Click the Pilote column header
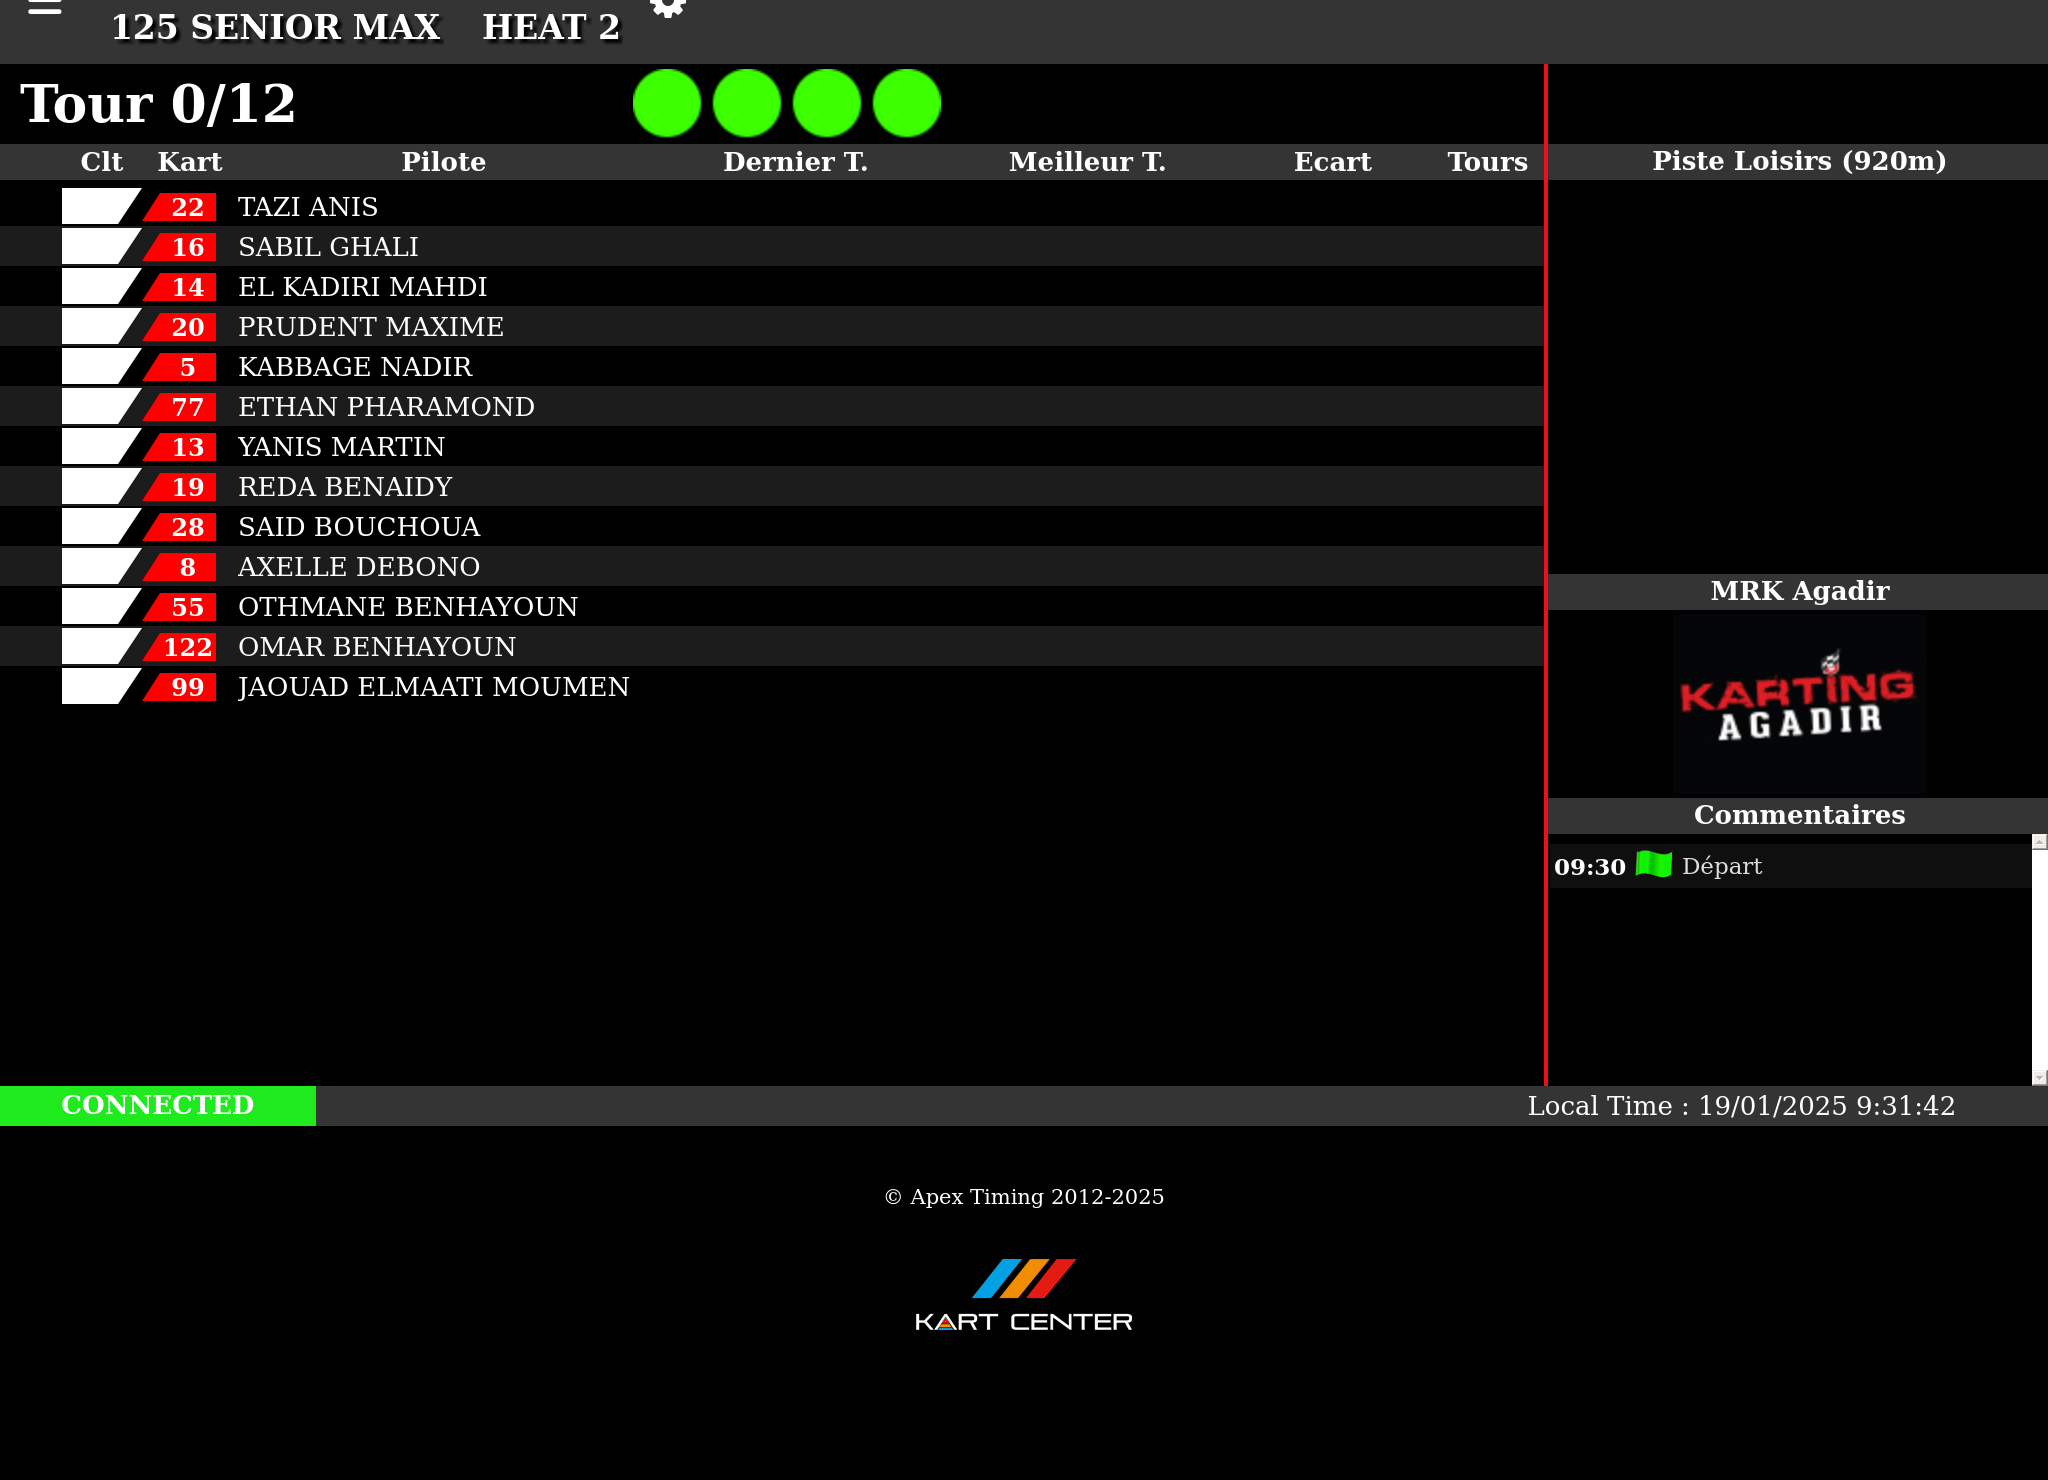Screen dimensions: 2048x1480 coord(443,162)
